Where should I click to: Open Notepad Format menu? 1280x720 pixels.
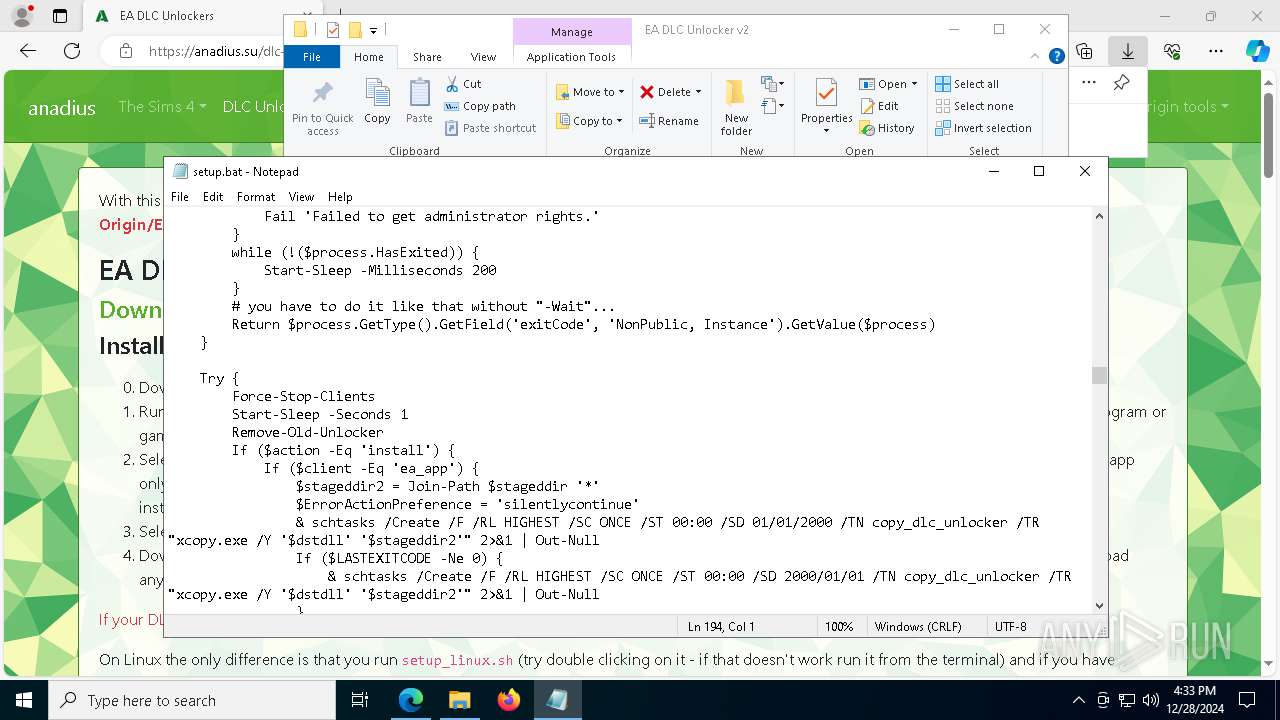coord(256,197)
